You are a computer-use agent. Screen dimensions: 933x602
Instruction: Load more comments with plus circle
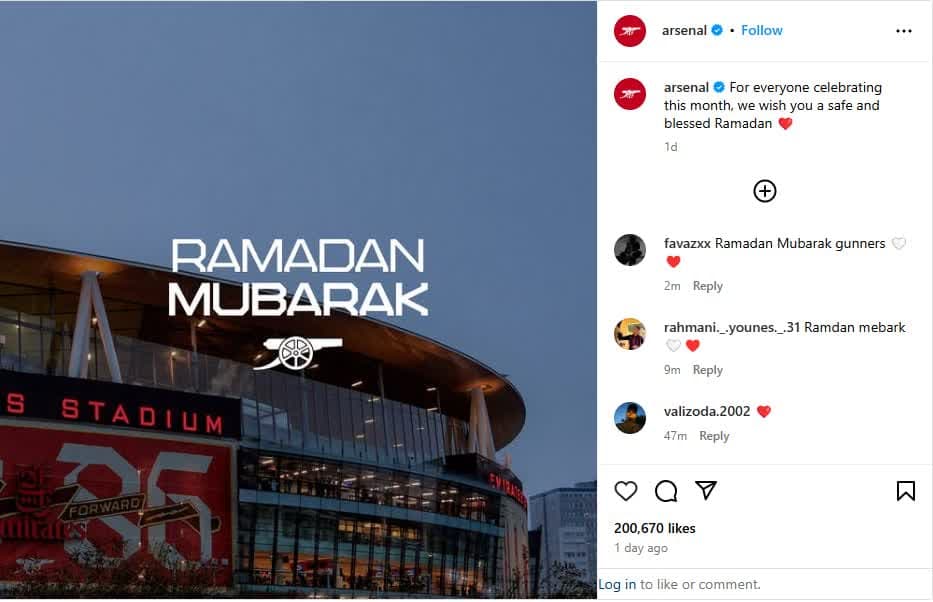pyautogui.click(x=765, y=191)
